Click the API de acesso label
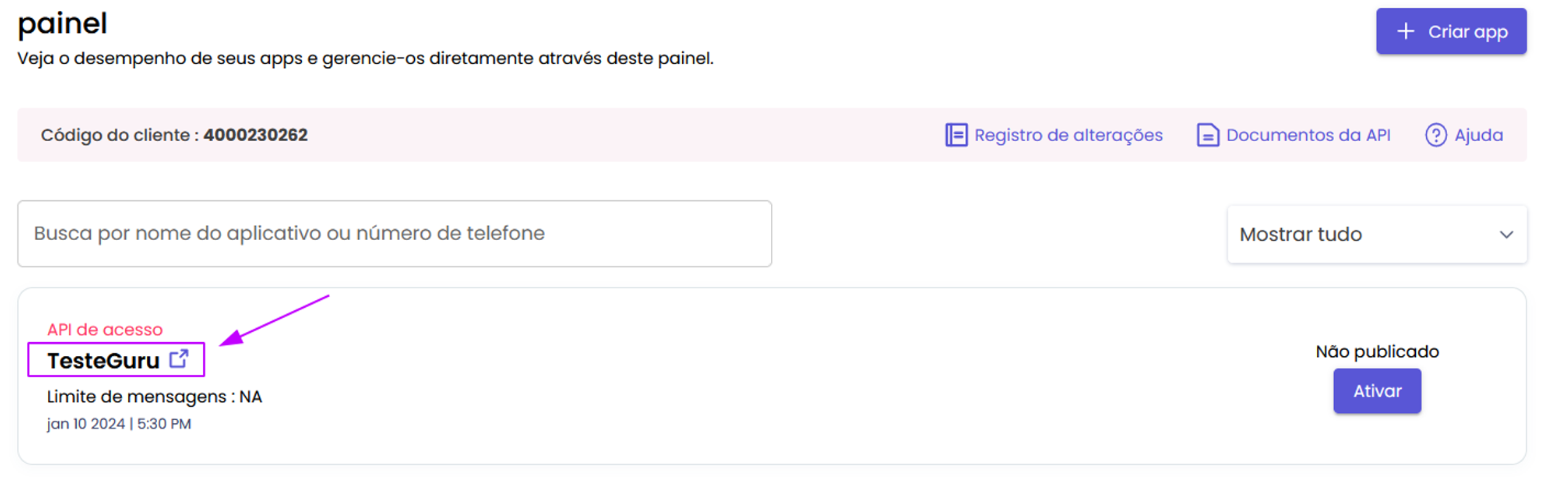The width and height of the screenshot is (1543, 479). [105, 329]
